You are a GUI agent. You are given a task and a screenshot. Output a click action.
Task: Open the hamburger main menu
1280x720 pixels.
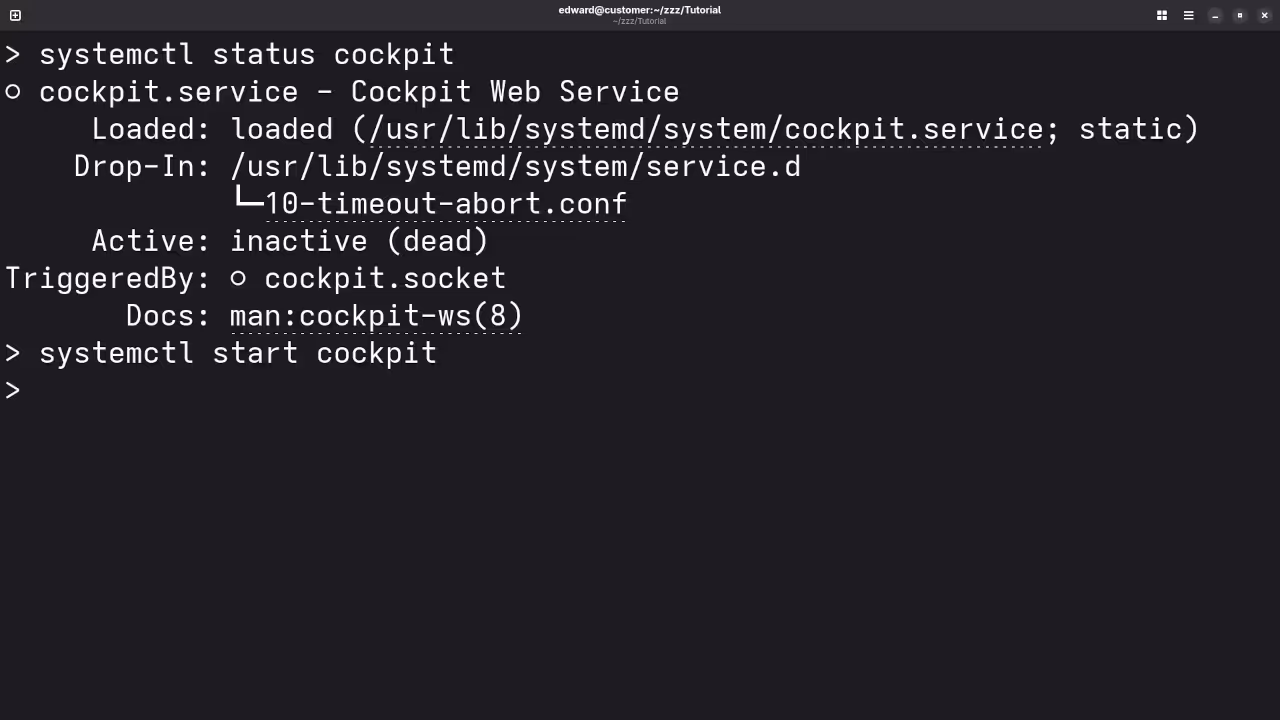point(1188,15)
